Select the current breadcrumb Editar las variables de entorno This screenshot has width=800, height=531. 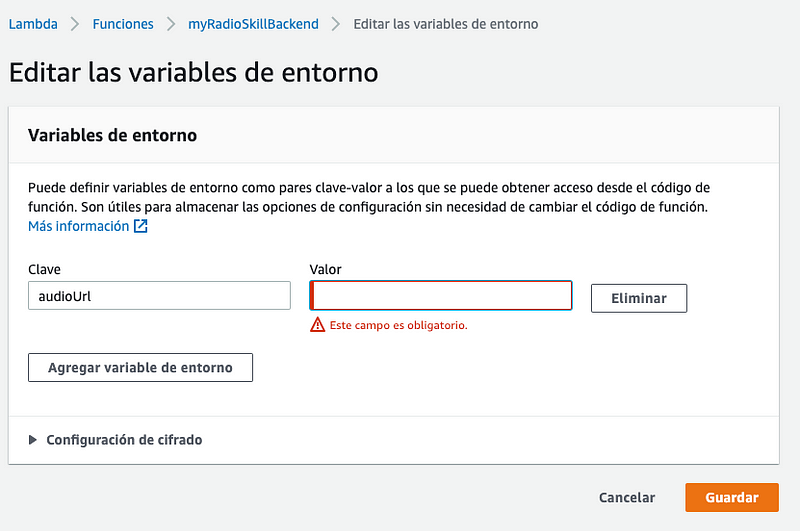click(445, 24)
